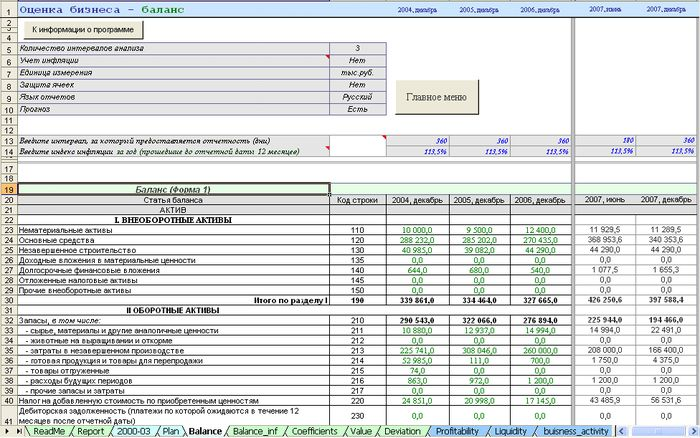Select value 397 588,4 in 2007 column
The width and height of the screenshot is (700, 438).
[666, 300]
